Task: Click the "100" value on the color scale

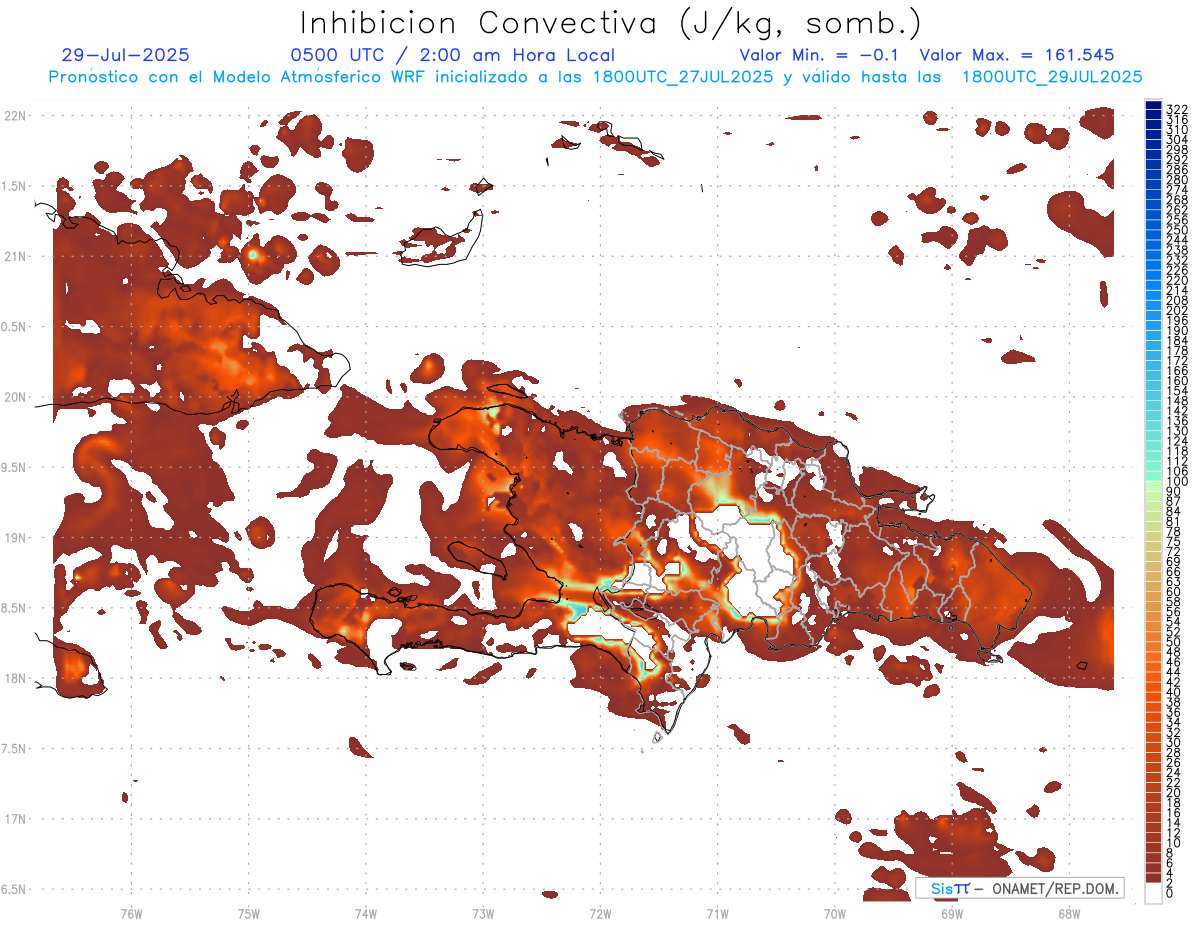Action: point(1176,482)
